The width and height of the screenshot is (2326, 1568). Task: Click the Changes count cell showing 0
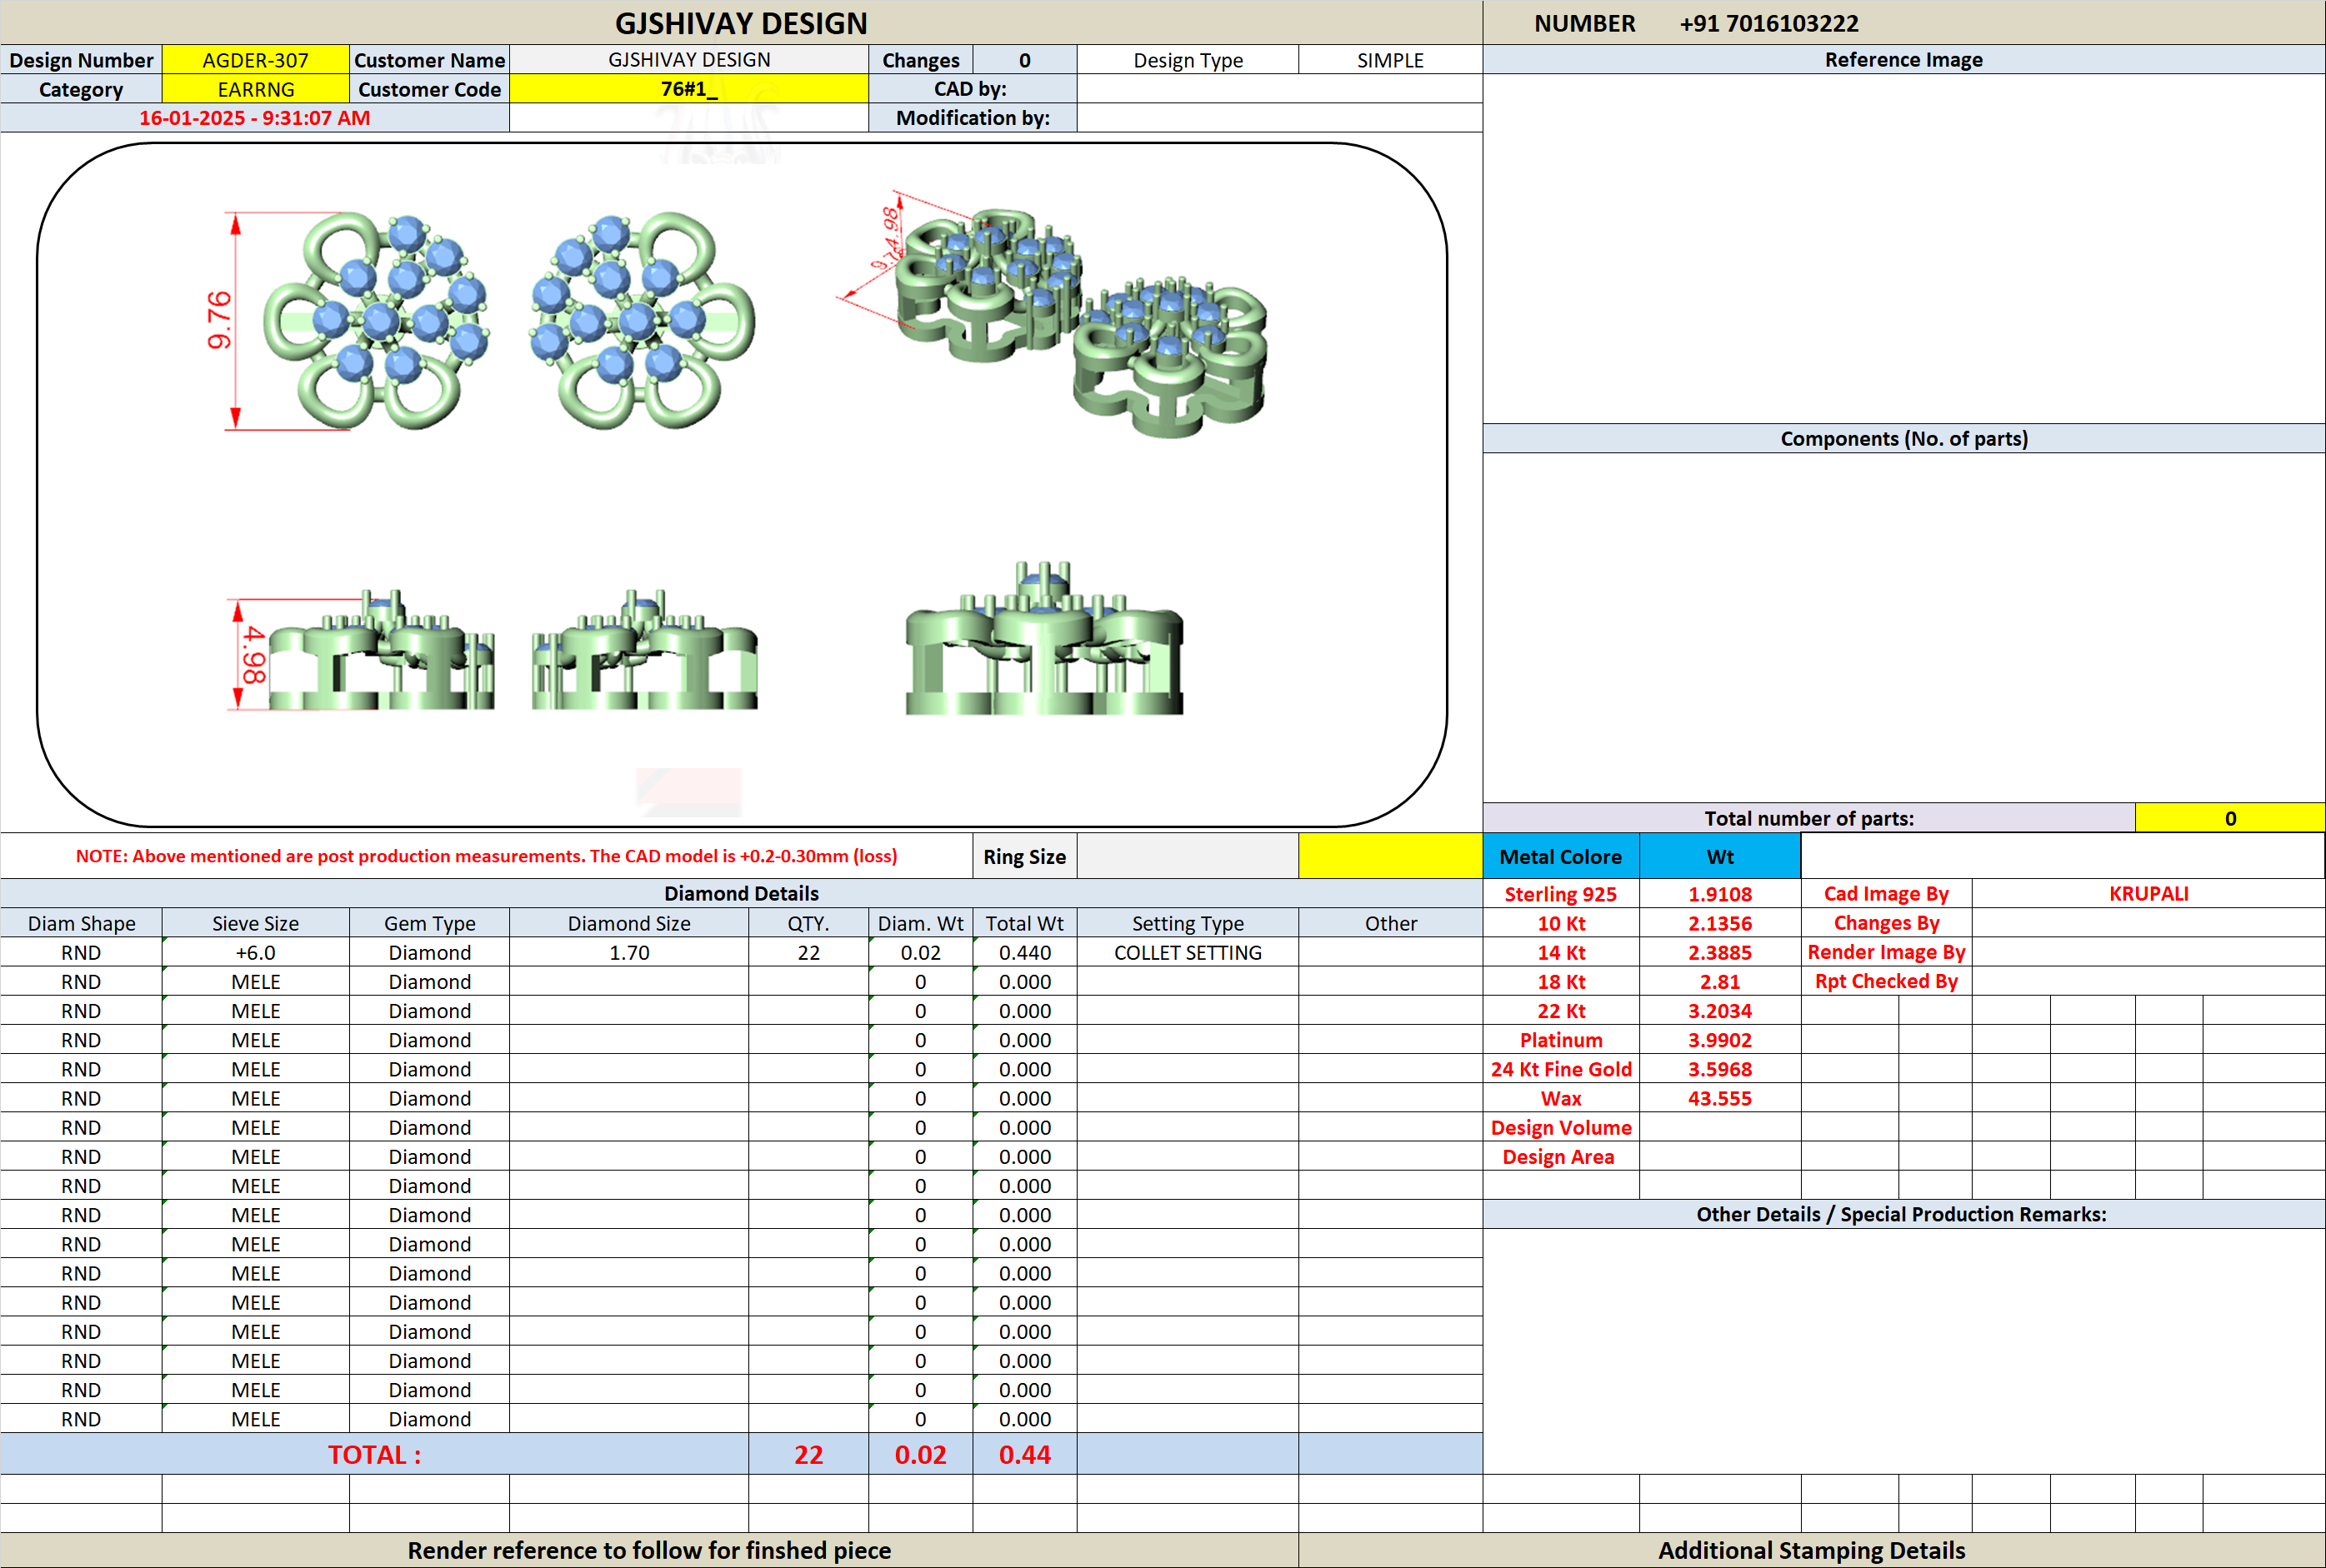(x=1025, y=60)
